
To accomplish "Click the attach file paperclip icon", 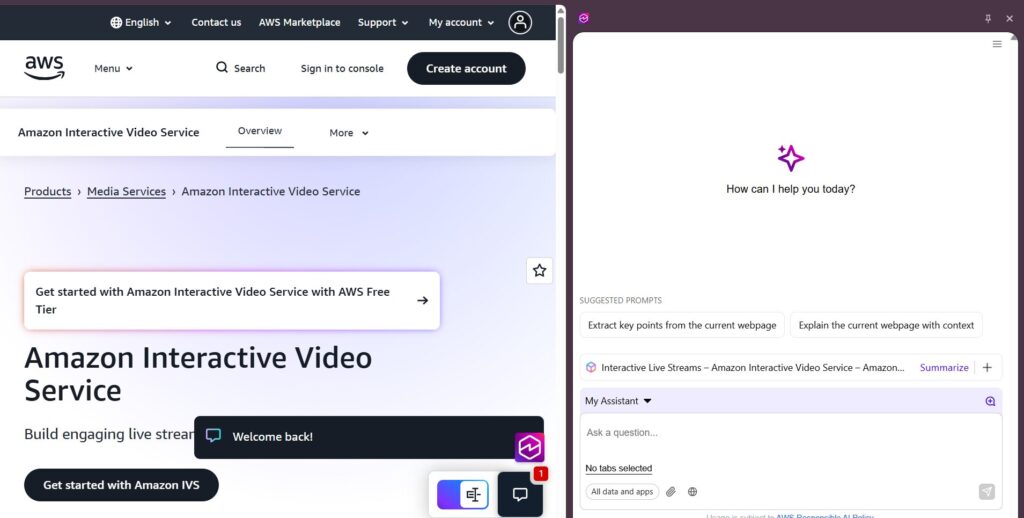I will pos(671,491).
